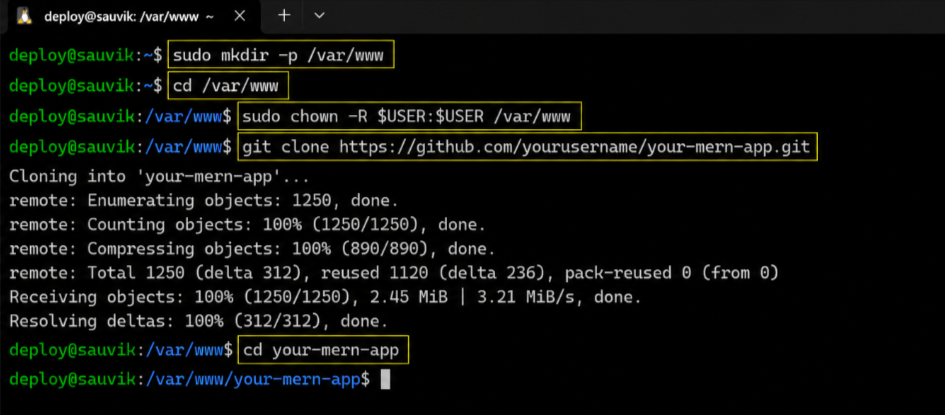Click 'Receiving objects: 100% (1250/1250)' line
The height and width of the screenshot is (415, 945).
325,298
